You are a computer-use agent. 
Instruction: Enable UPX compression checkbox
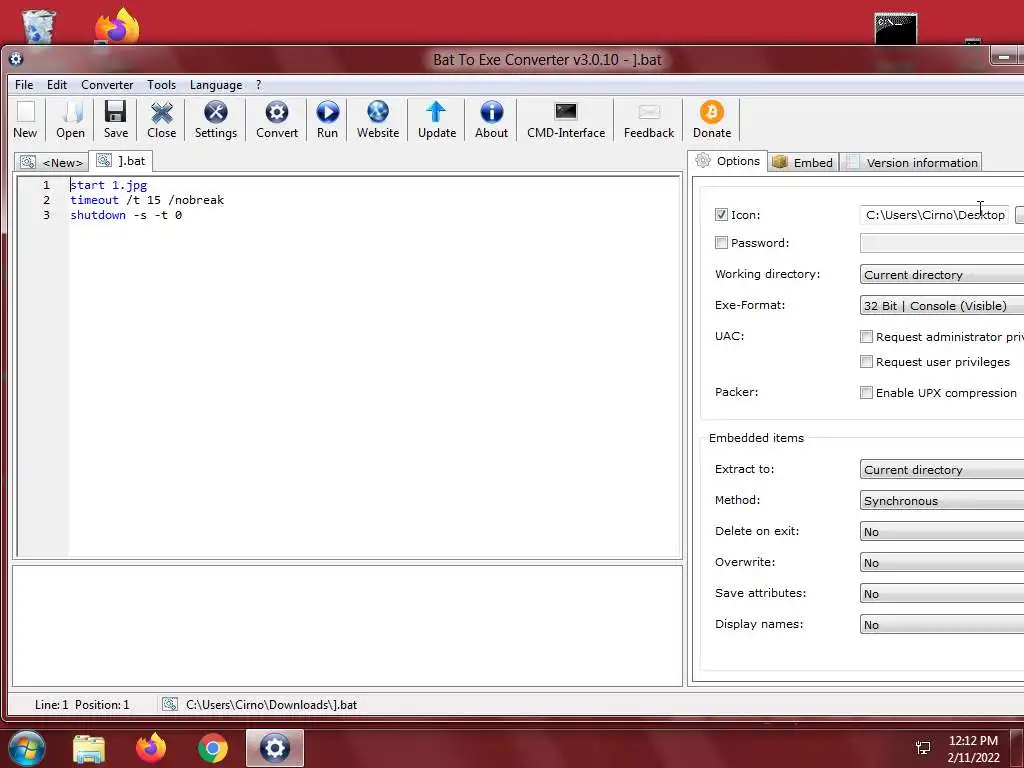[866, 392]
